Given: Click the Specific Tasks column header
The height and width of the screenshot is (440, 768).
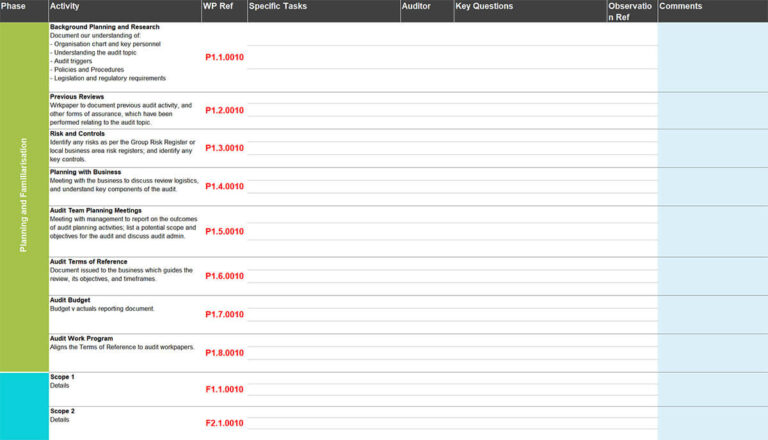Looking at the screenshot, I should click(324, 11).
